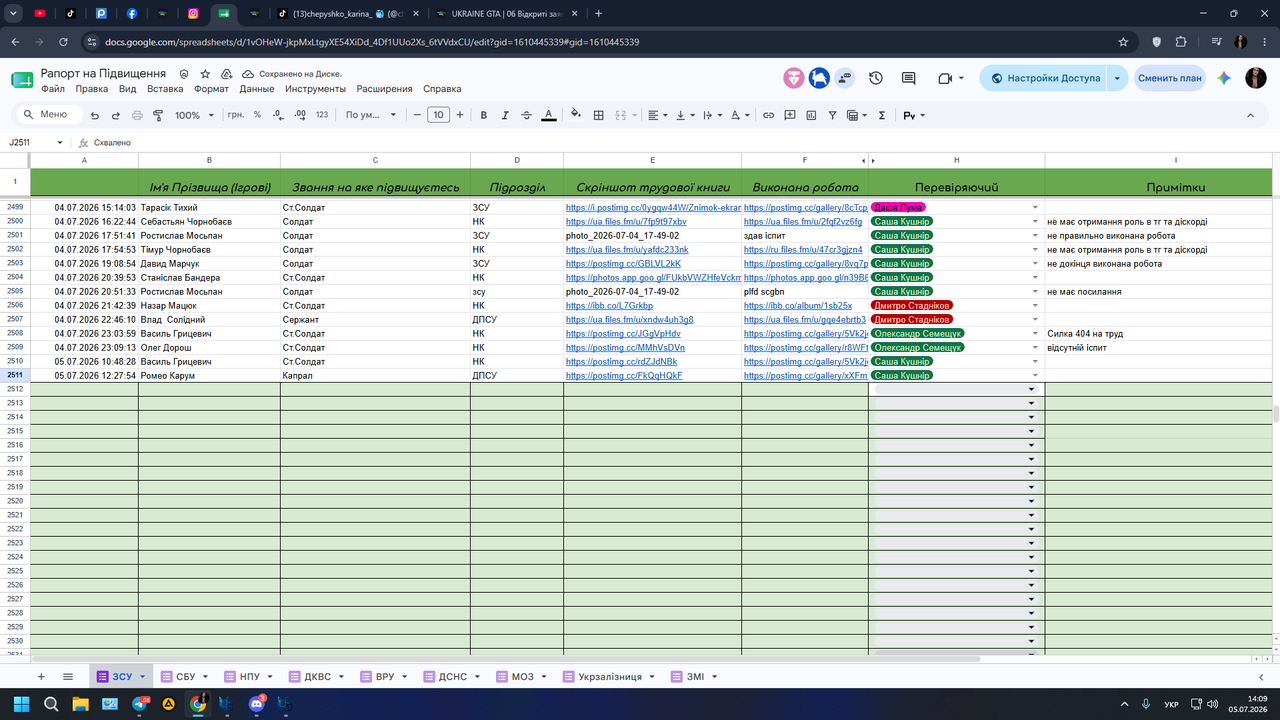Viewport: 1280px width, 720px height.
Task: Expand the arrow beside Настройки Доступа
Action: pyautogui.click(x=1117, y=78)
